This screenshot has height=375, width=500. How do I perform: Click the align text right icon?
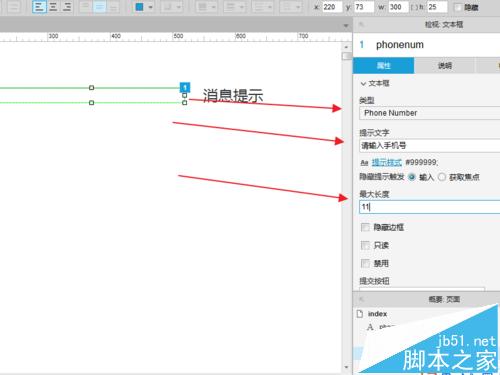67,7
